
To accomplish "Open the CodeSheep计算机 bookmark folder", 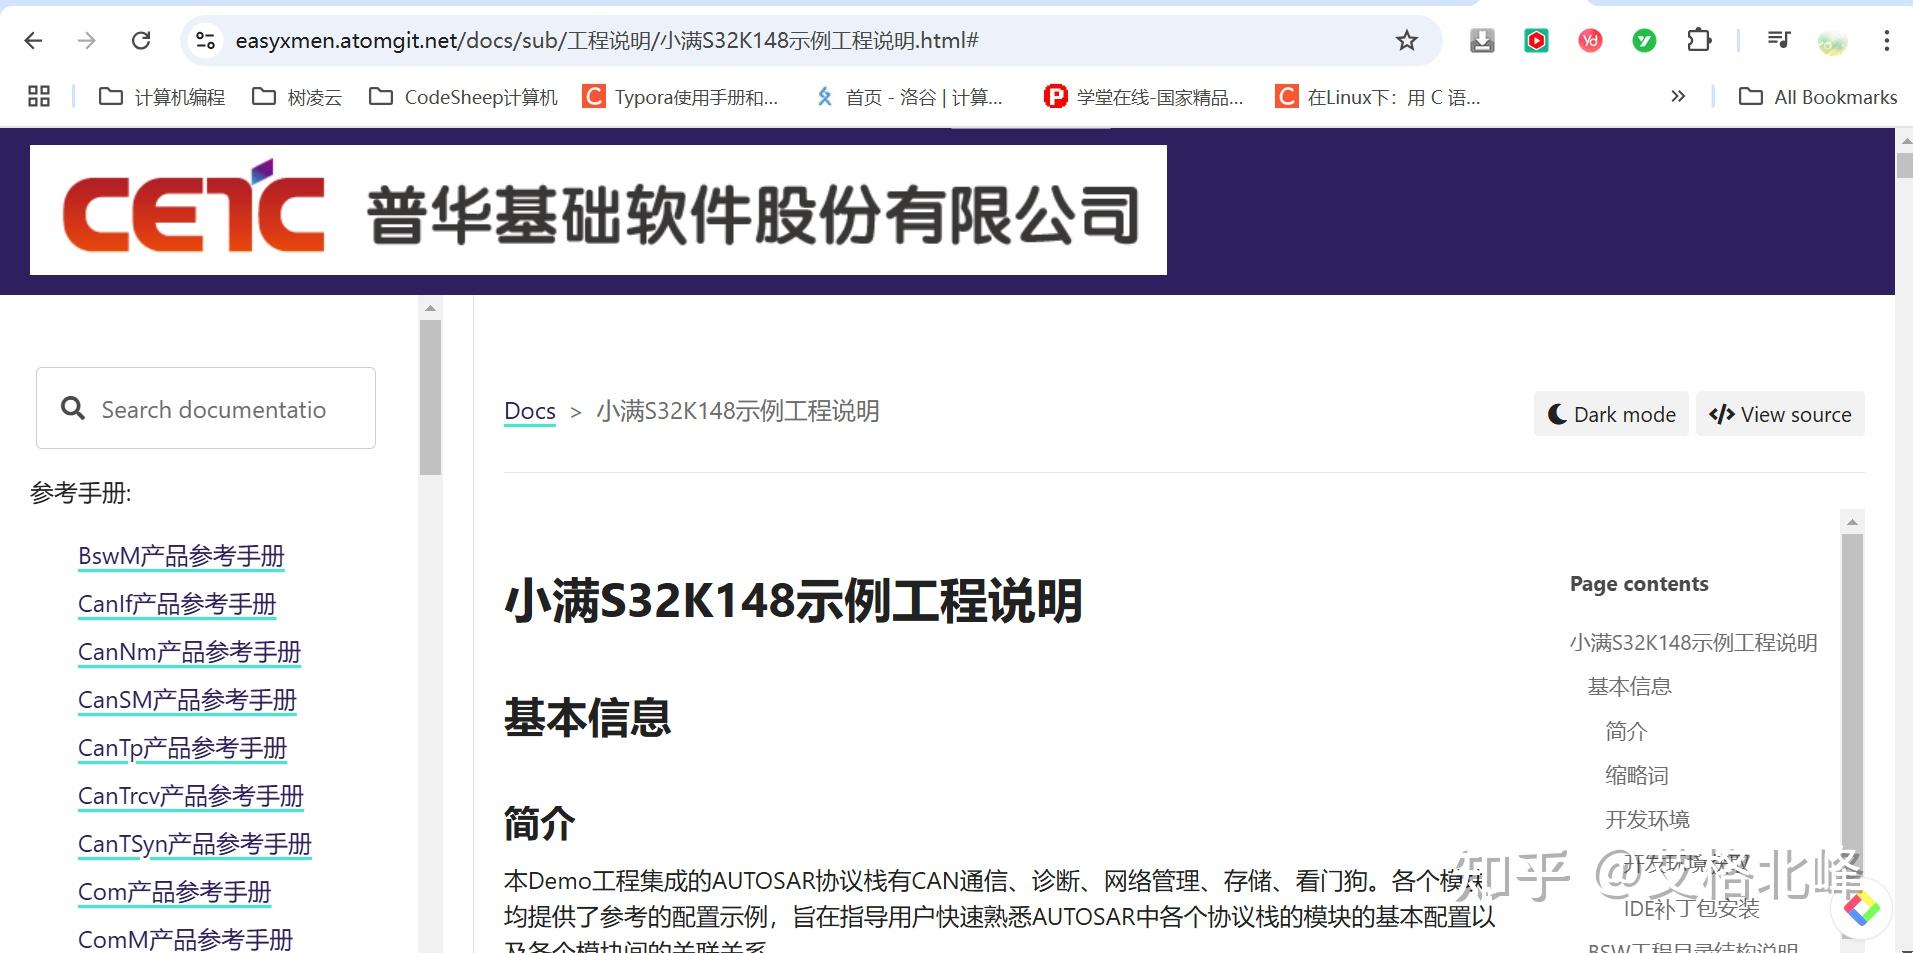I will pos(461,96).
